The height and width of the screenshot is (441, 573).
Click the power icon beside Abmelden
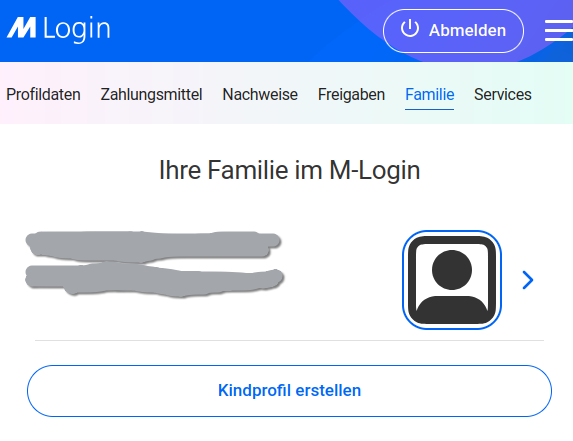point(410,28)
